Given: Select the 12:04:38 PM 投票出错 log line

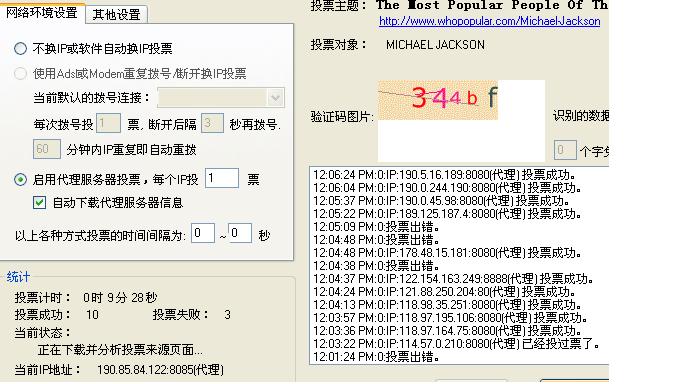Looking at the screenshot, I should pos(376,266).
